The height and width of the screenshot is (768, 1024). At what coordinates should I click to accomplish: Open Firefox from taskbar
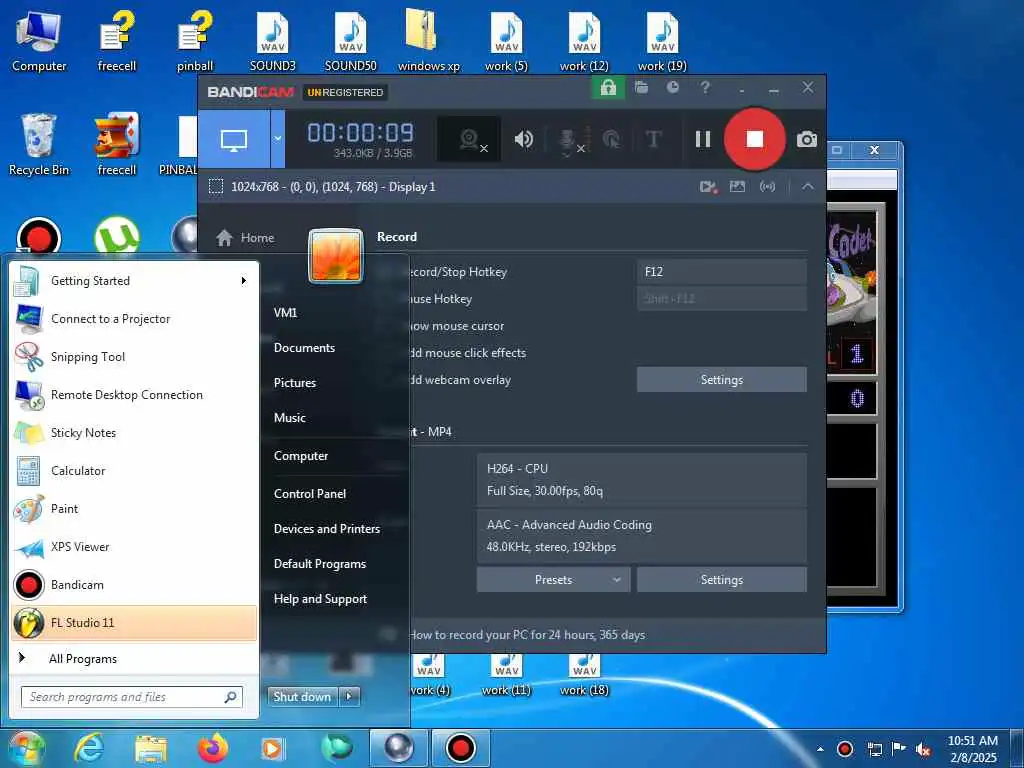[x=213, y=748]
